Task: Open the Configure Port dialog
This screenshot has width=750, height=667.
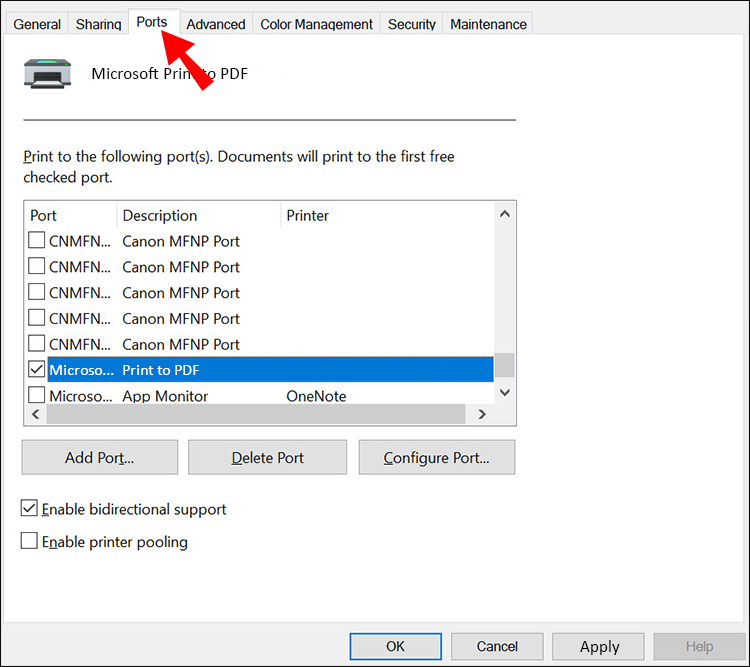Action: pyautogui.click(x=437, y=457)
